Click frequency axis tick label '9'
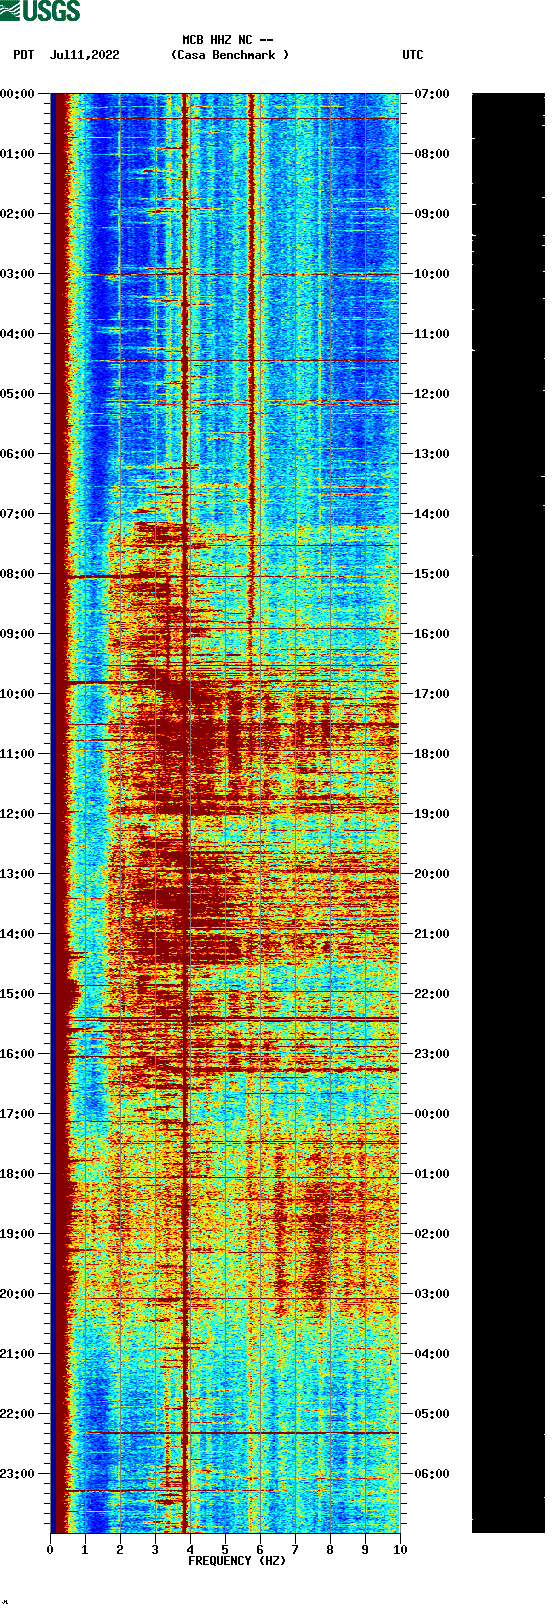The width and height of the screenshot is (552, 1613). [x=365, y=1549]
